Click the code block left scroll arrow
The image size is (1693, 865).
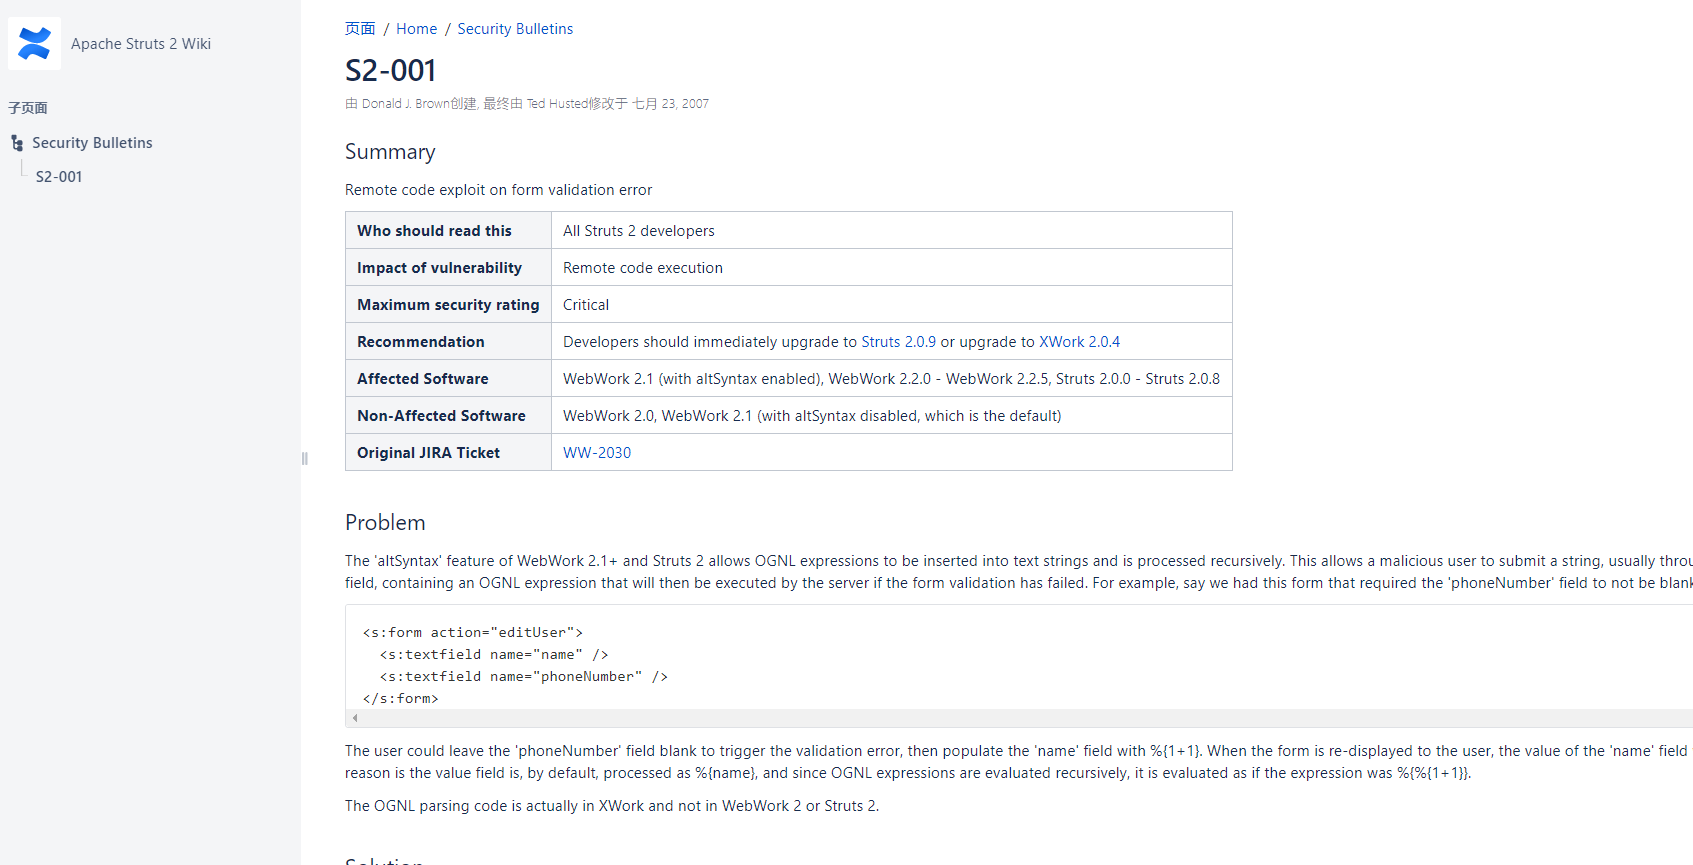[x=355, y=718]
